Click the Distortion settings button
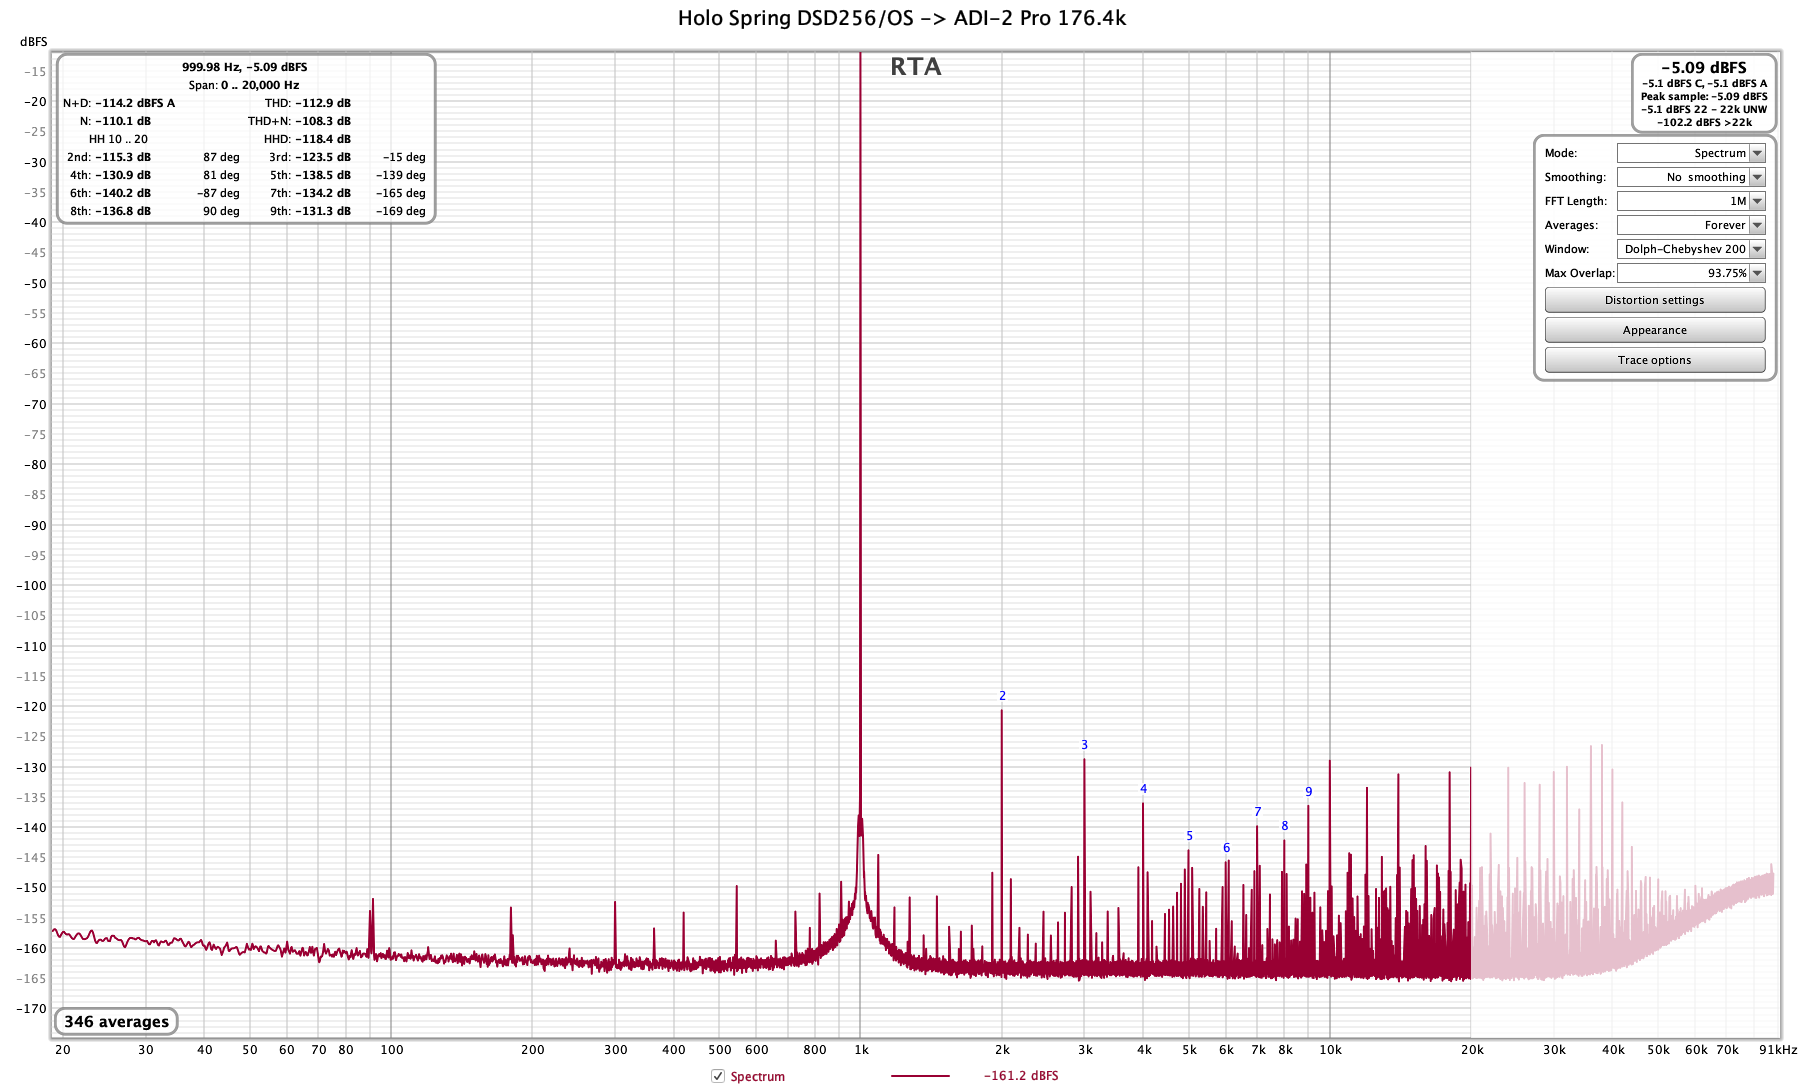This screenshot has height=1092, width=1806. pos(1654,300)
